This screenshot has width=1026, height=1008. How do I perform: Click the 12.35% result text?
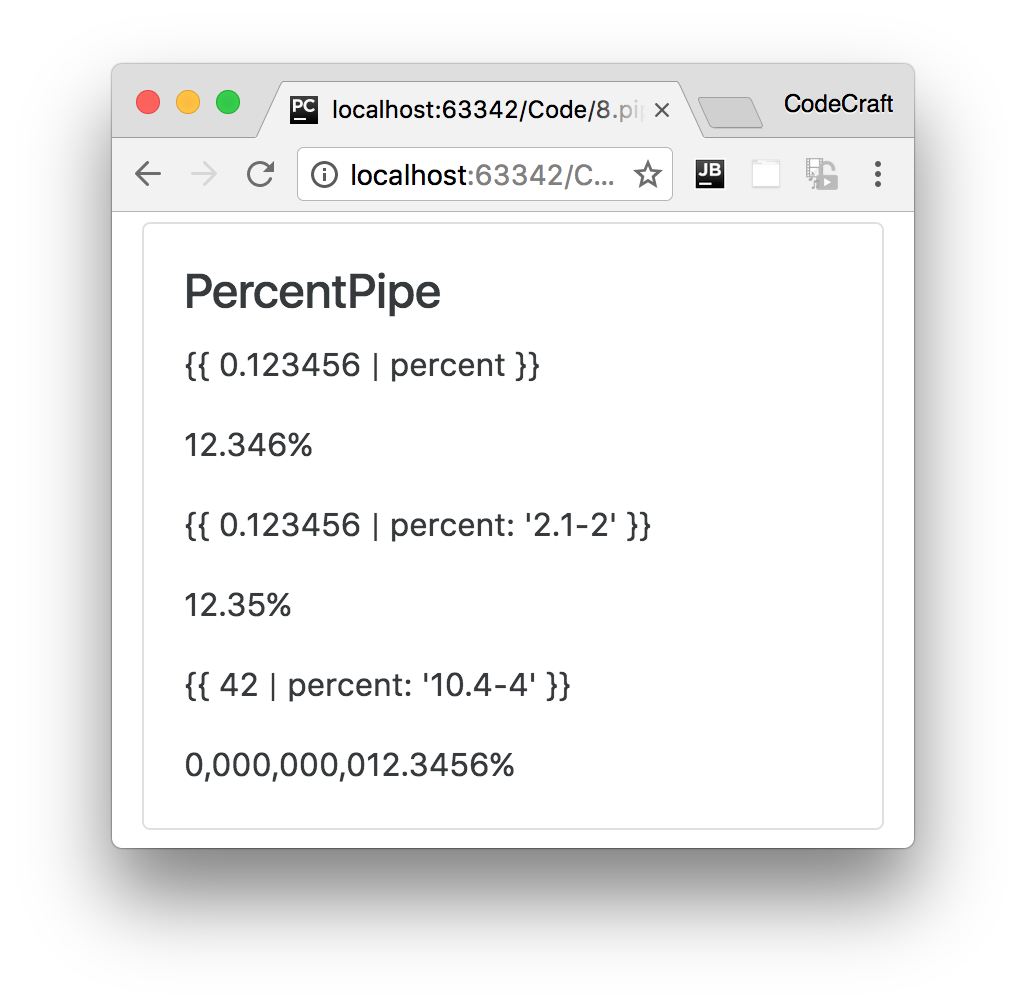[238, 605]
